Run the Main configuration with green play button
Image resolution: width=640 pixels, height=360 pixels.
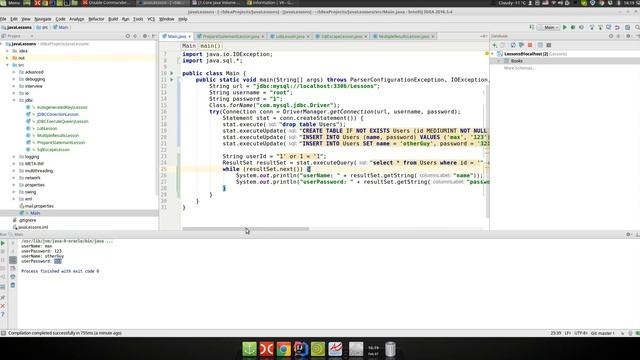(565, 27)
